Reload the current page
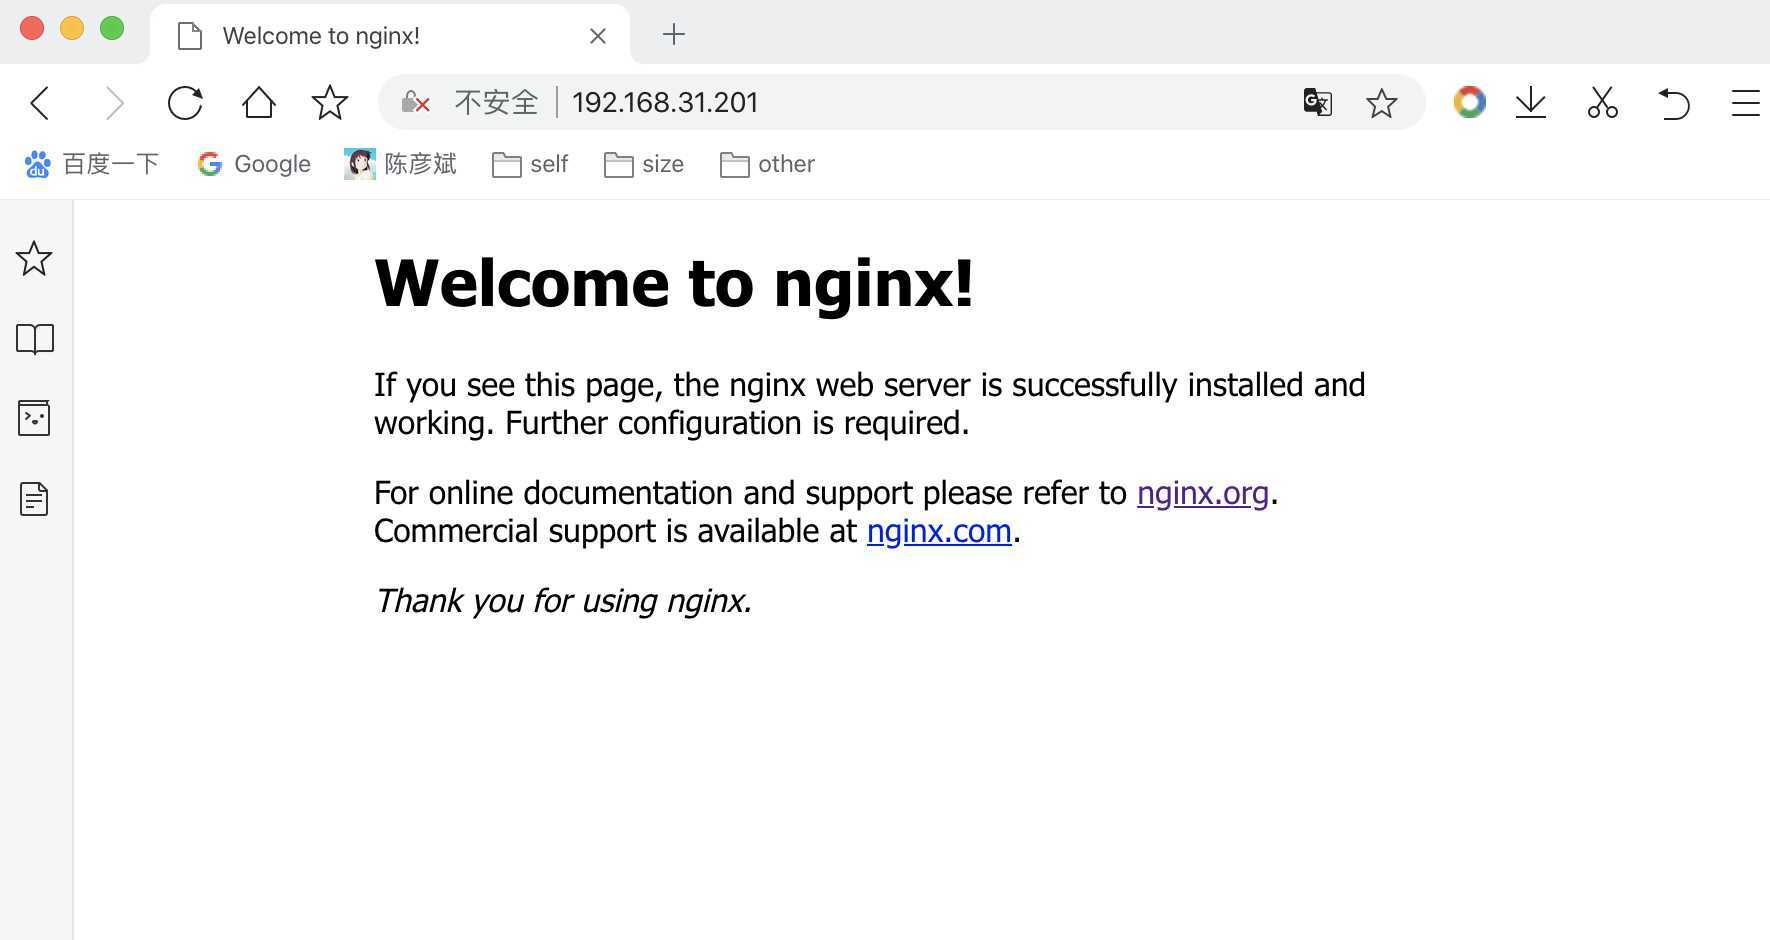The width and height of the screenshot is (1770, 940). point(185,102)
